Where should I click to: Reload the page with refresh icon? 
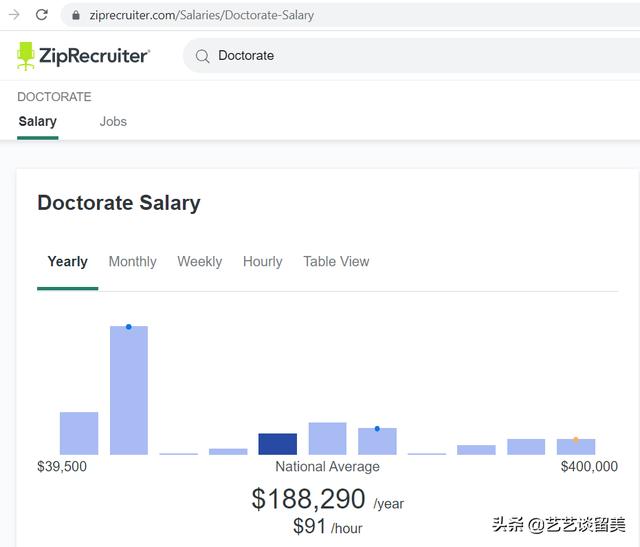point(42,15)
